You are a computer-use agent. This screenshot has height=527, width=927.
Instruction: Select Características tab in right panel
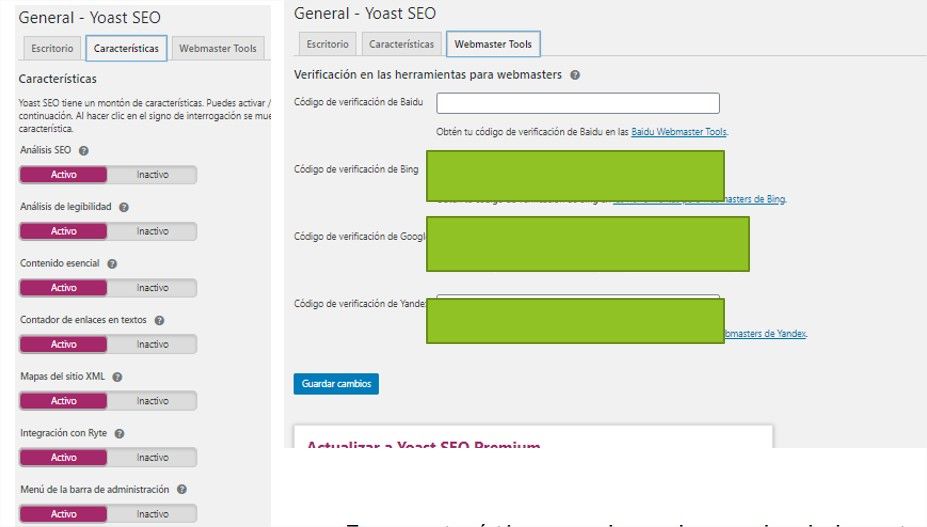click(401, 44)
